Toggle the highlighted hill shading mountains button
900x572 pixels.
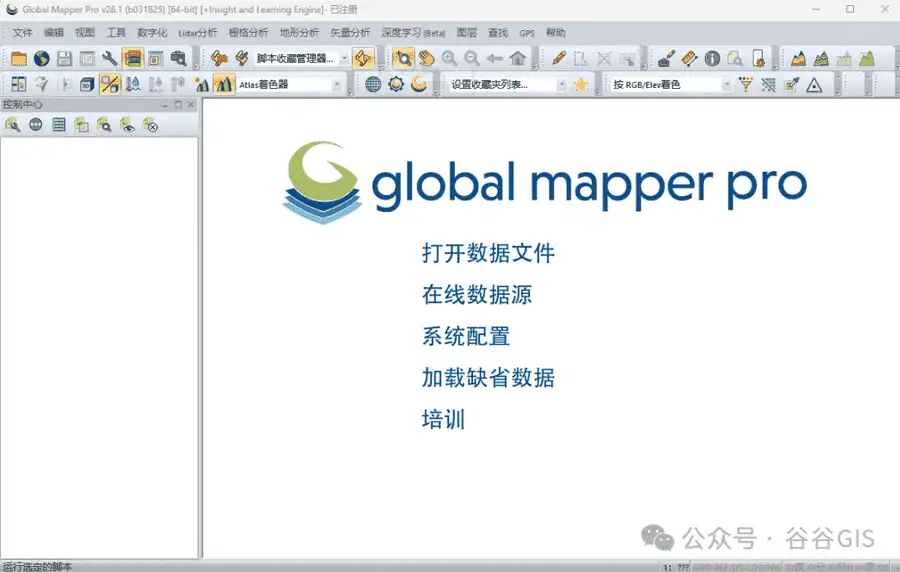point(224,85)
